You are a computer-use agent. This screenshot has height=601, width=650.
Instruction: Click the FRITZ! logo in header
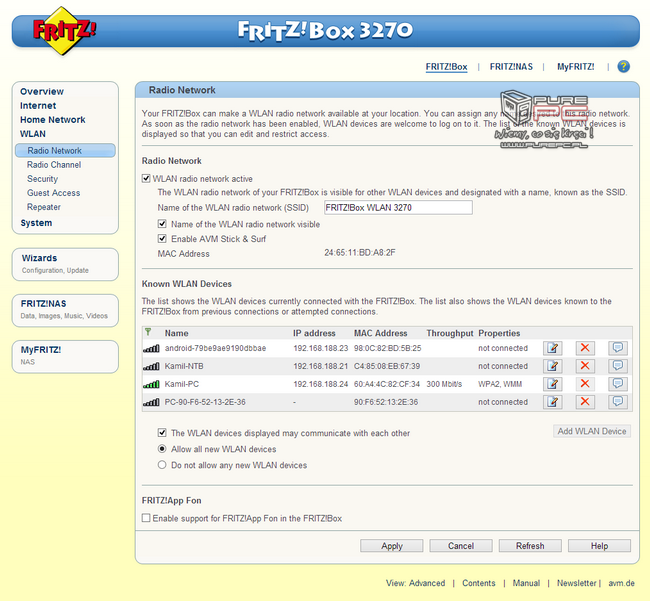pyautogui.click(x=64, y=30)
